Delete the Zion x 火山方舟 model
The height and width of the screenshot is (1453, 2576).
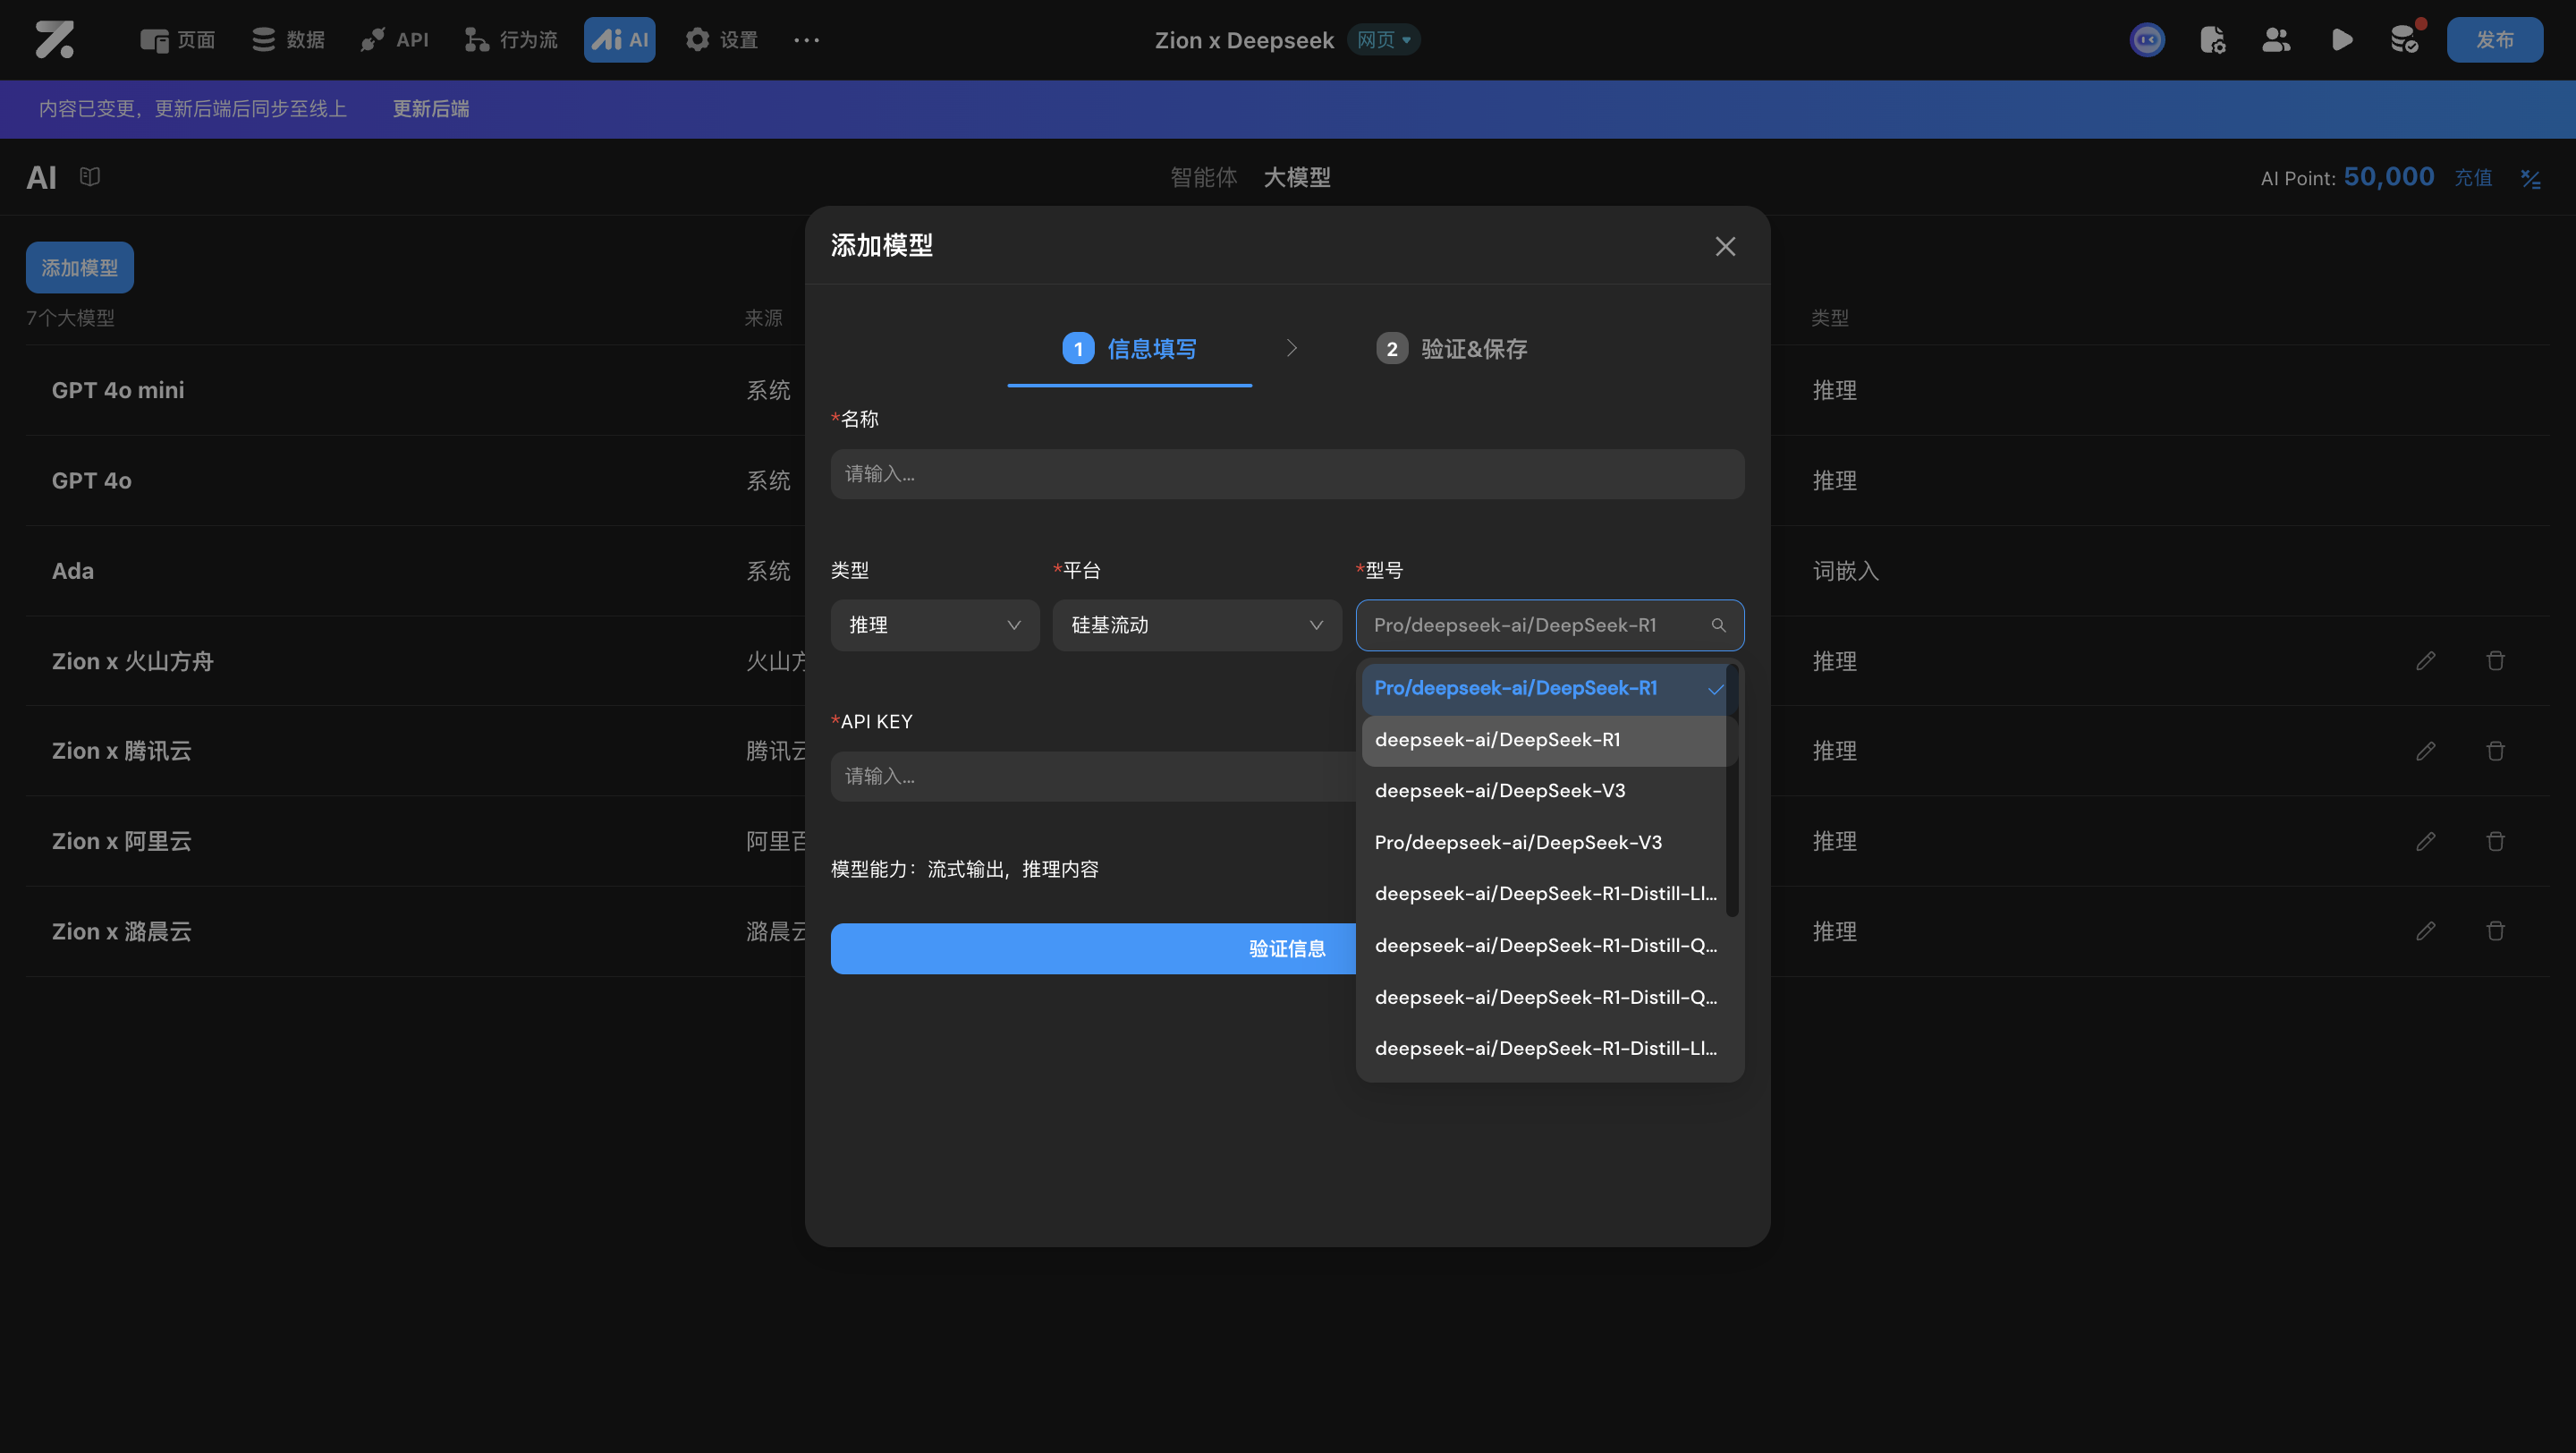(2496, 661)
